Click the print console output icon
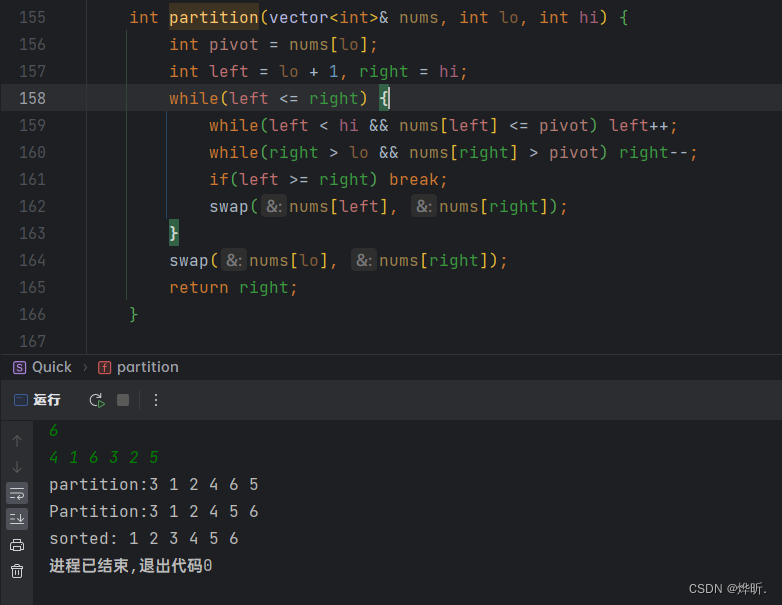Screen dimensions: 782x605 (17, 545)
